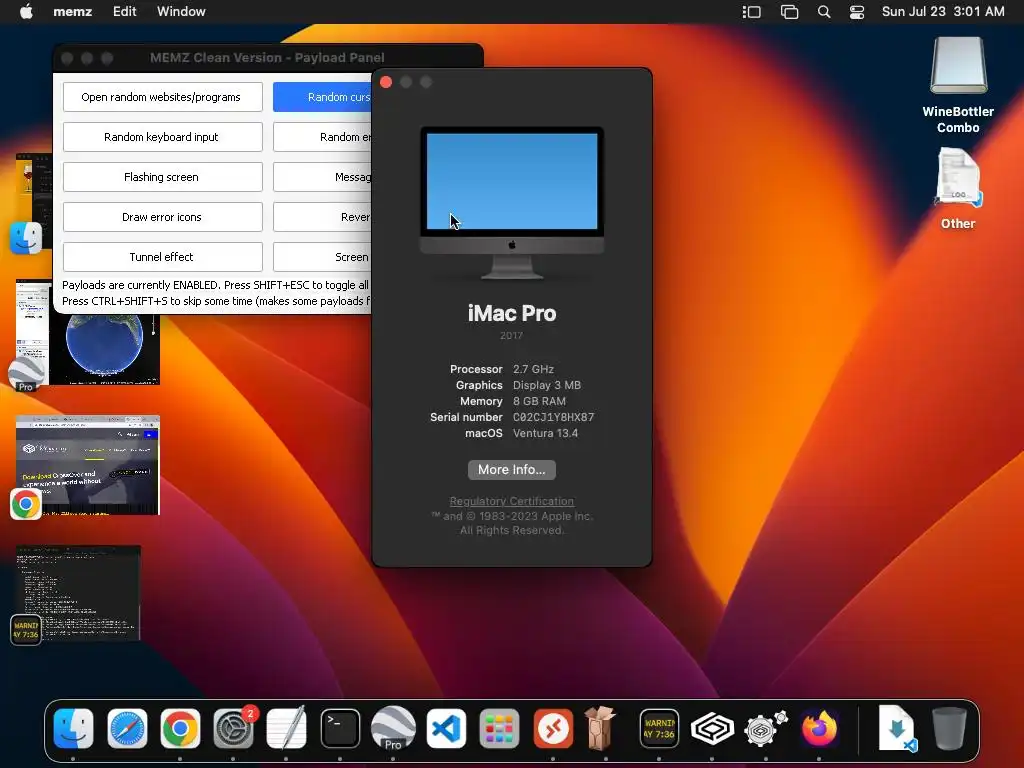Viewport: 1024px width, 768px height.
Task: Open the Edit menu
Action: click(x=124, y=12)
